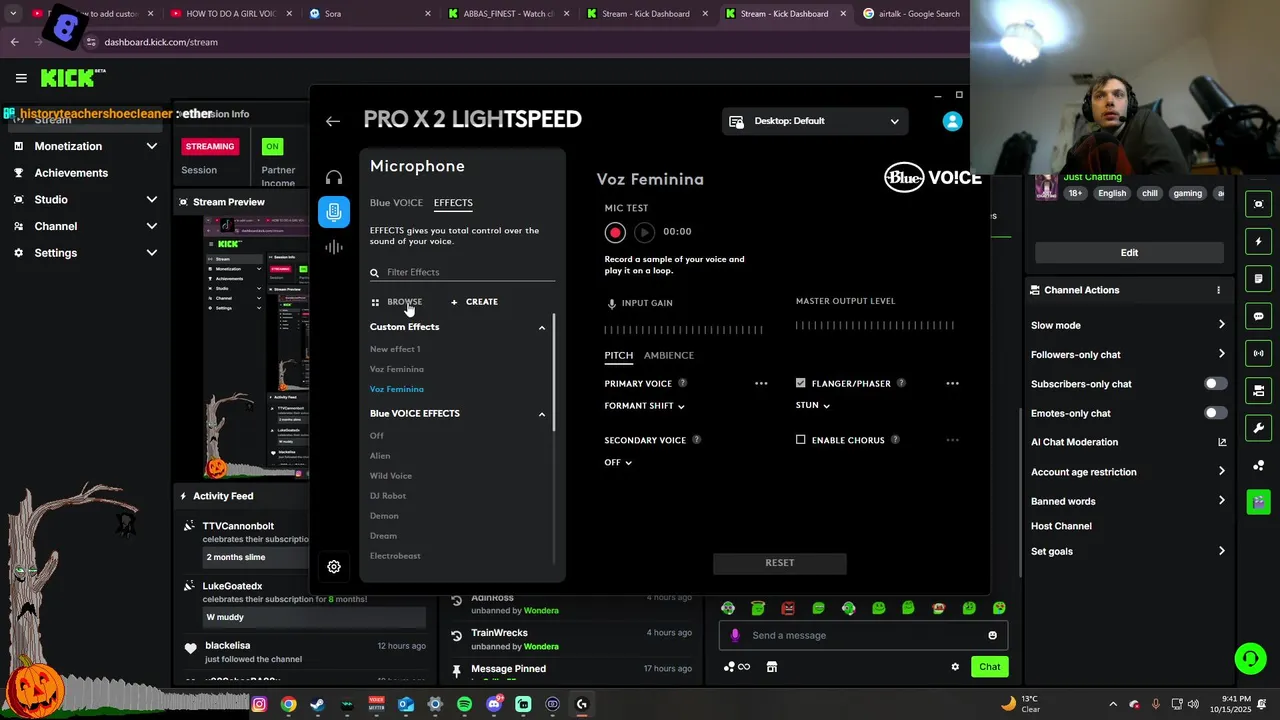Click the wrench icon in right sidebar
1280x720 pixels.
click(x=1259, y=428)
